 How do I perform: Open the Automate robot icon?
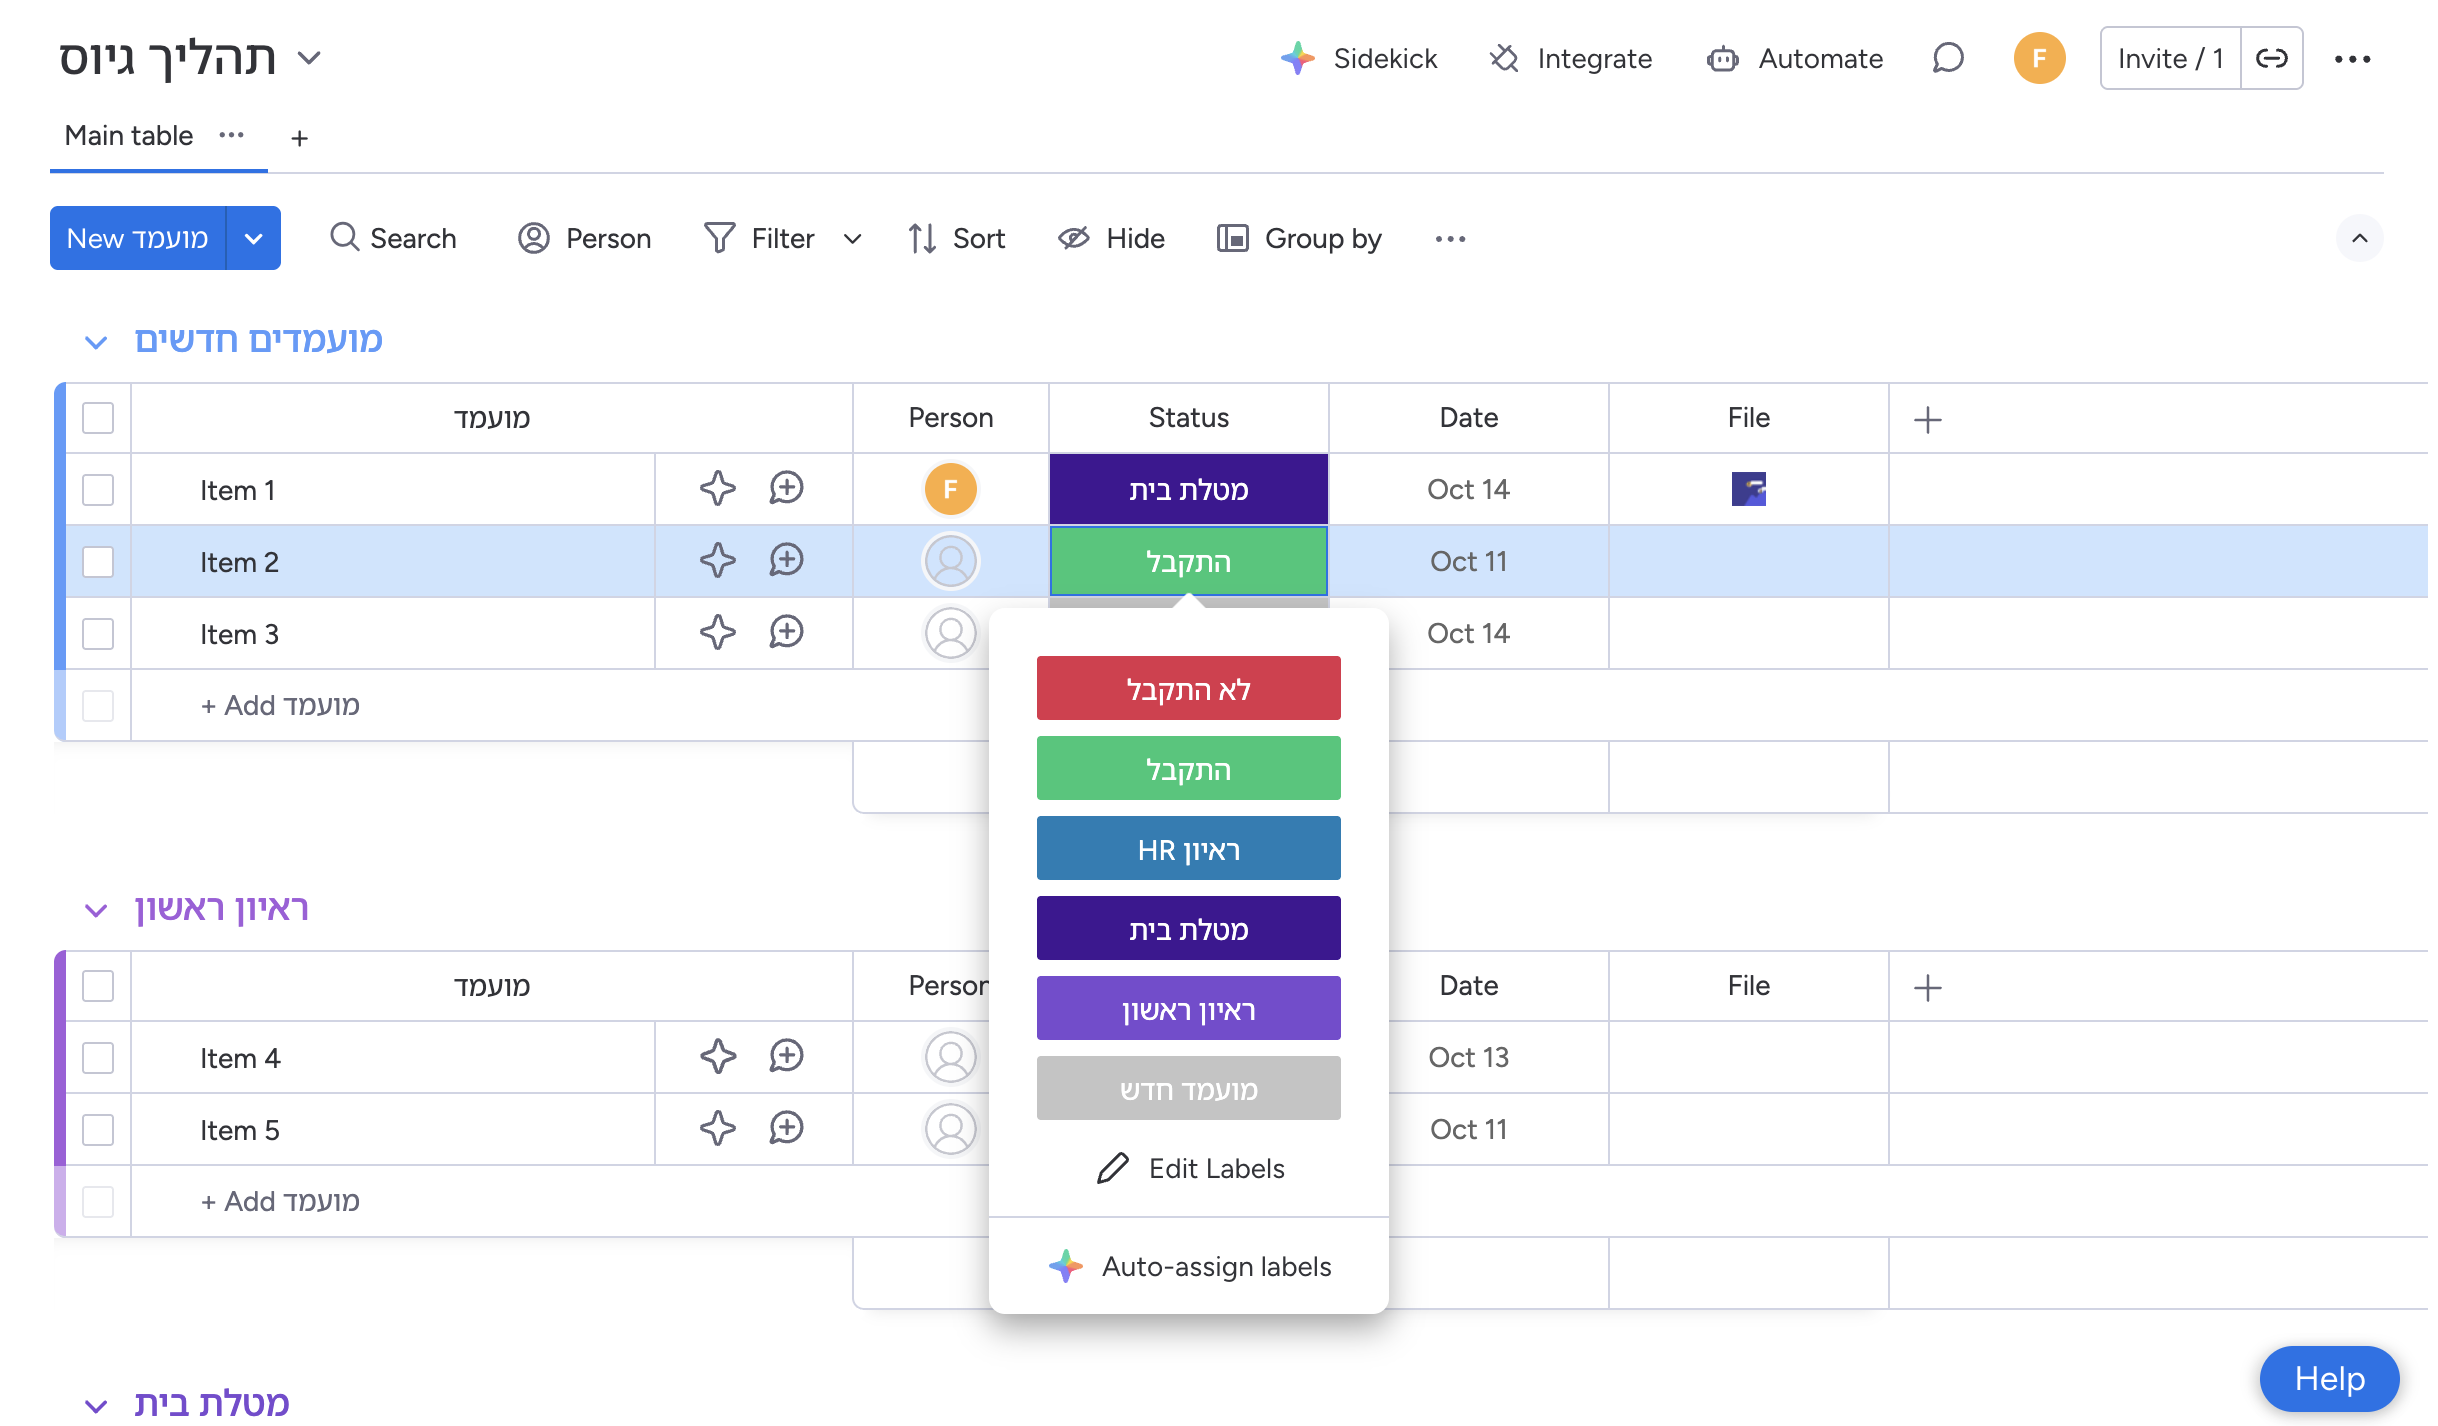pos(1722,59)
